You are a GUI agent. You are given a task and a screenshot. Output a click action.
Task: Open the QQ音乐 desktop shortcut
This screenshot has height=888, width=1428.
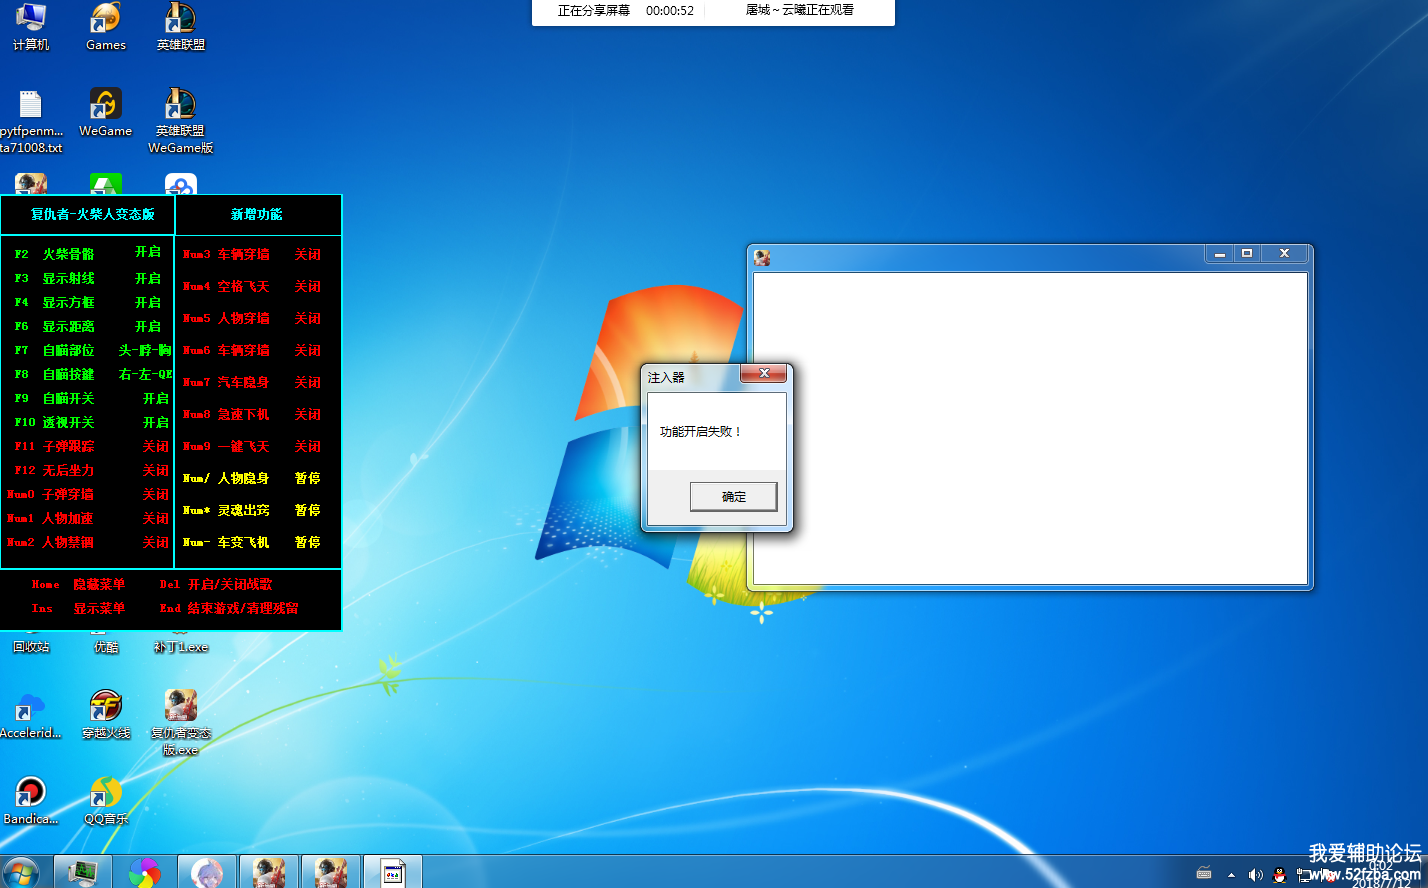[106, 801]
